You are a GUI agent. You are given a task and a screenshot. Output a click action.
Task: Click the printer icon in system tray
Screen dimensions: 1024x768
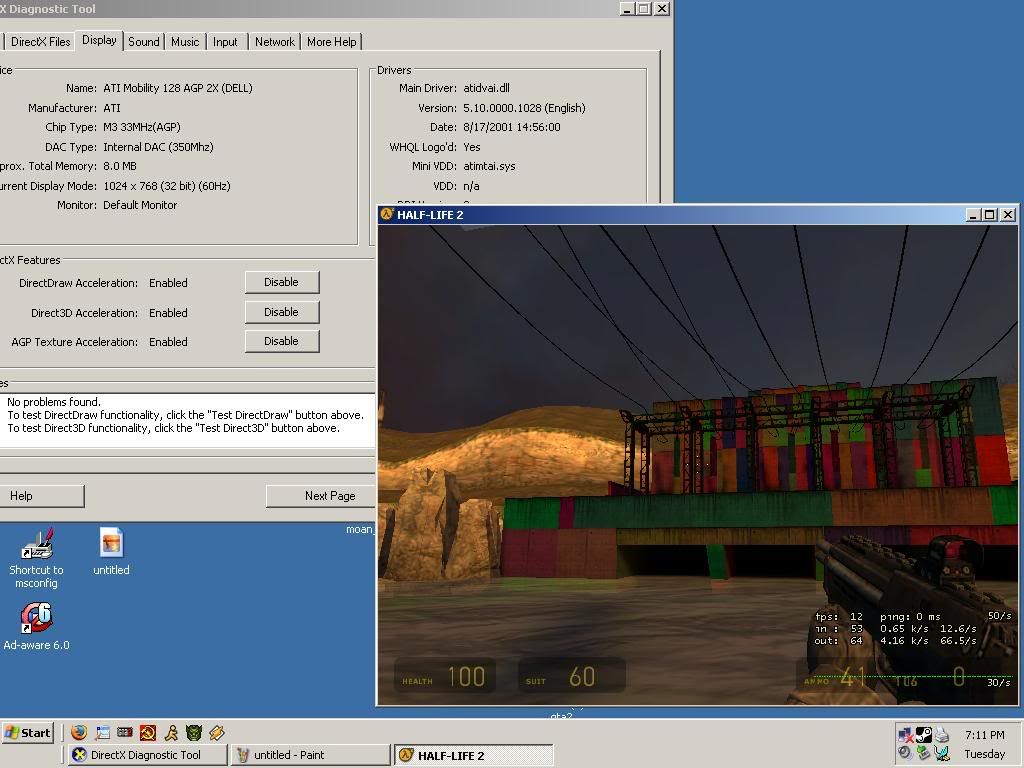tap(941, 735)
